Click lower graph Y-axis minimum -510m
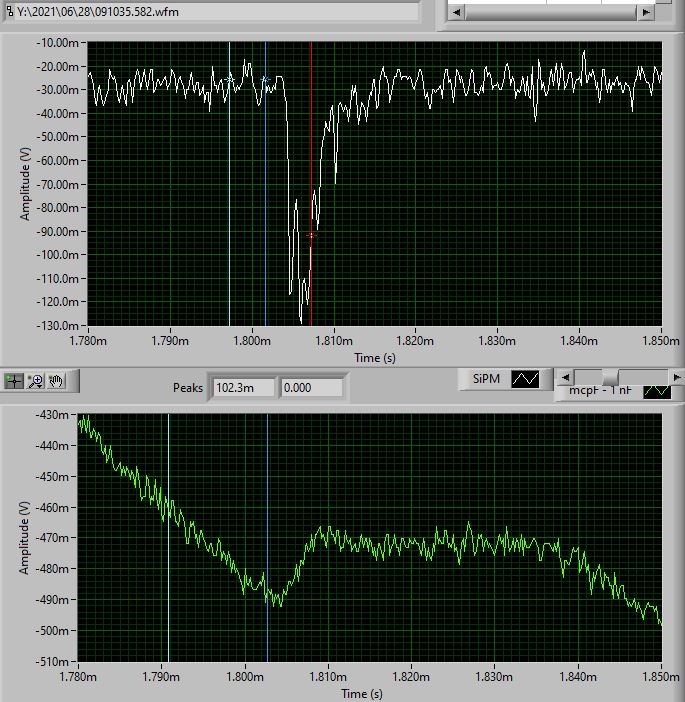Viewport: 685px width, 702px height. 52,662
